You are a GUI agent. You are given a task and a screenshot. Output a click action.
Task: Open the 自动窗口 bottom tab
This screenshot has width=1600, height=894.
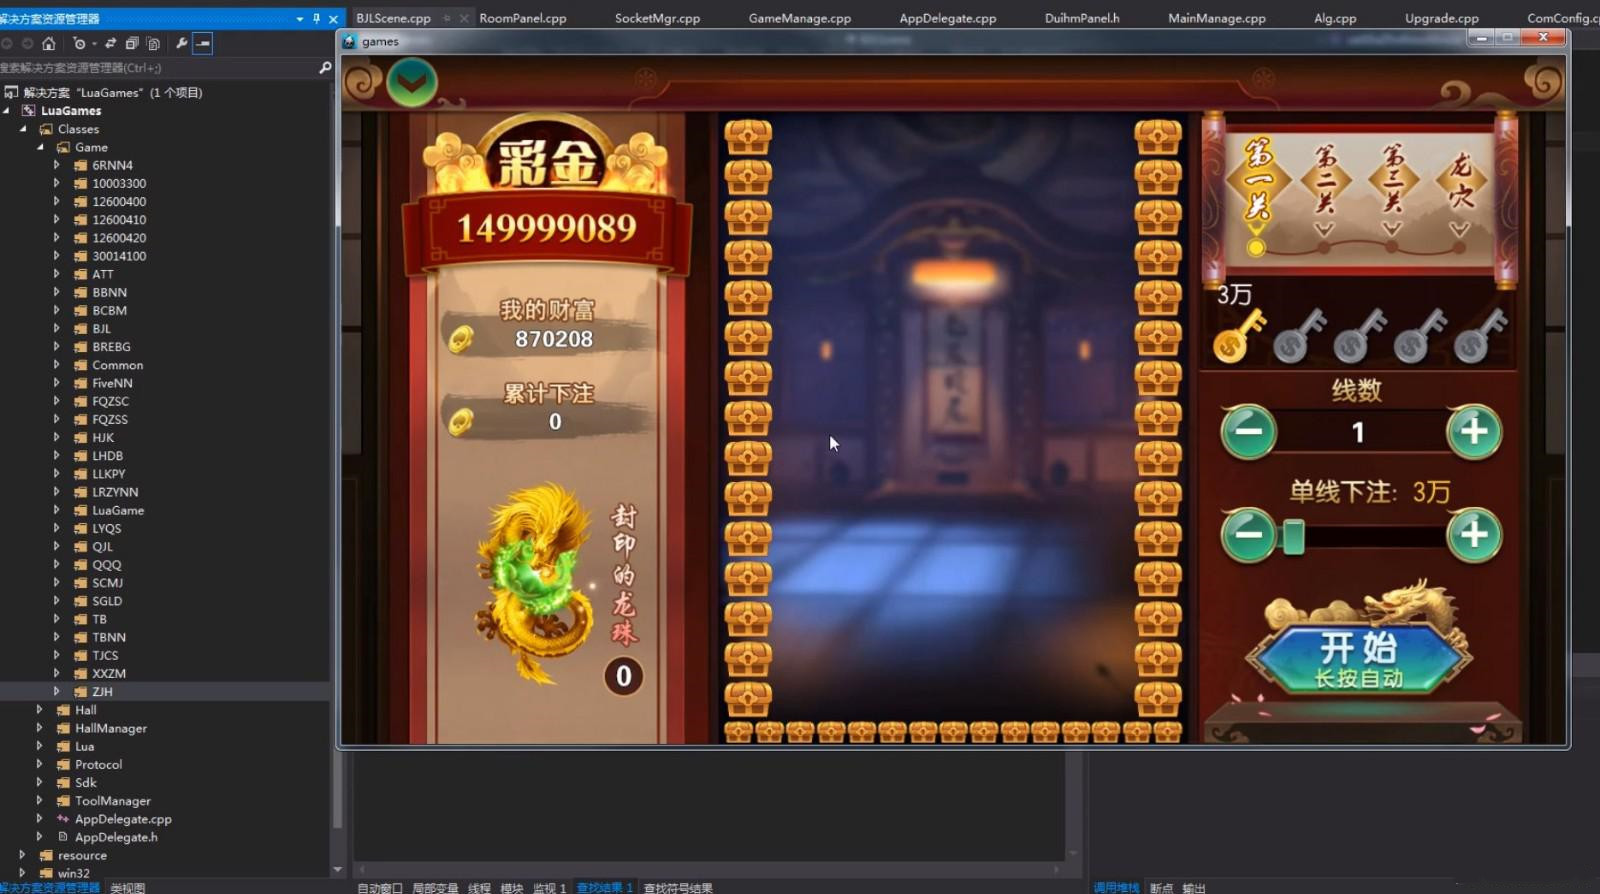tap(379, 887)
